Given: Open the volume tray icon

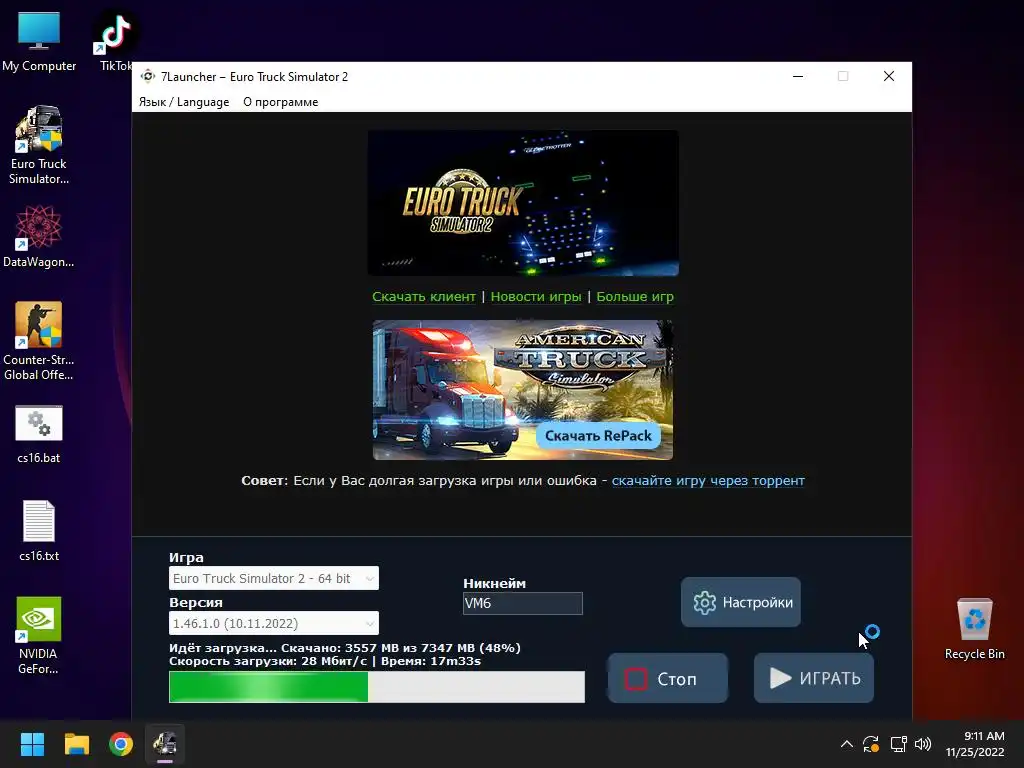Looking at the screenshot, I should pyautogui.click(x=923, y=744).
